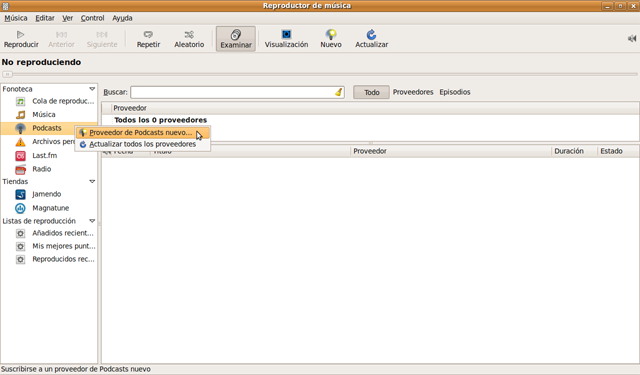Click the Reproducir play icon
The width and height of the screenshot is (640, 375).
(20, 35)
